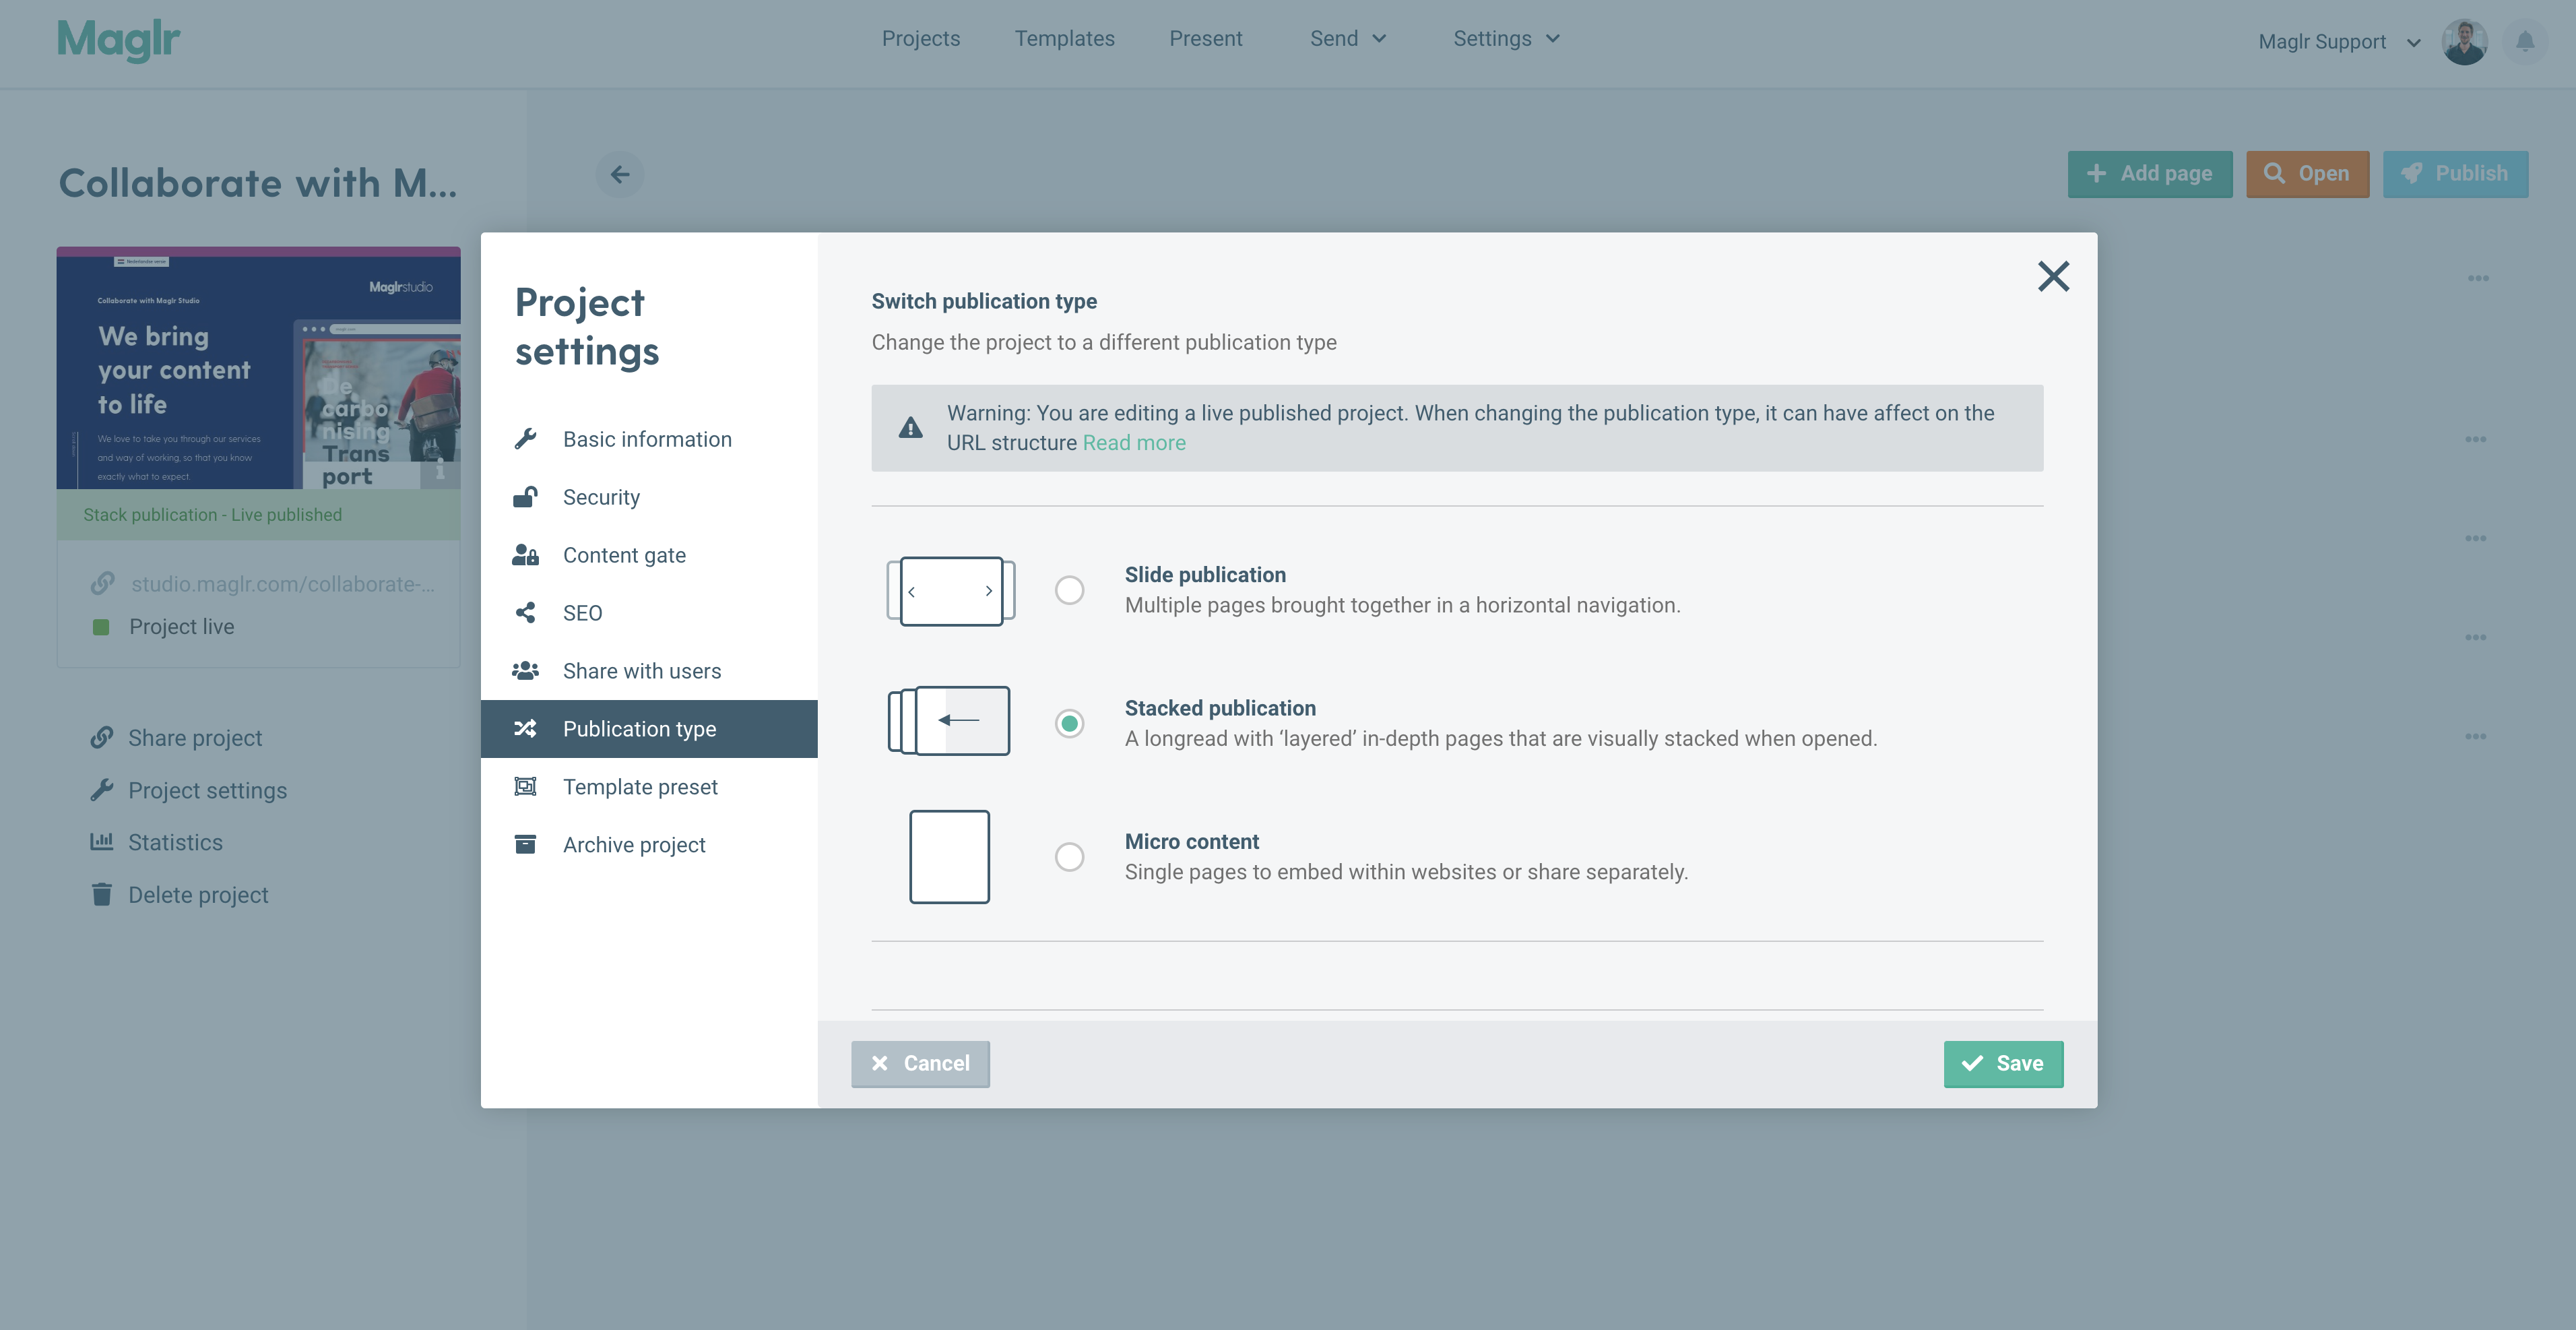Select the Slide publication option
2576x1330 pixels.
[1070, 590]
